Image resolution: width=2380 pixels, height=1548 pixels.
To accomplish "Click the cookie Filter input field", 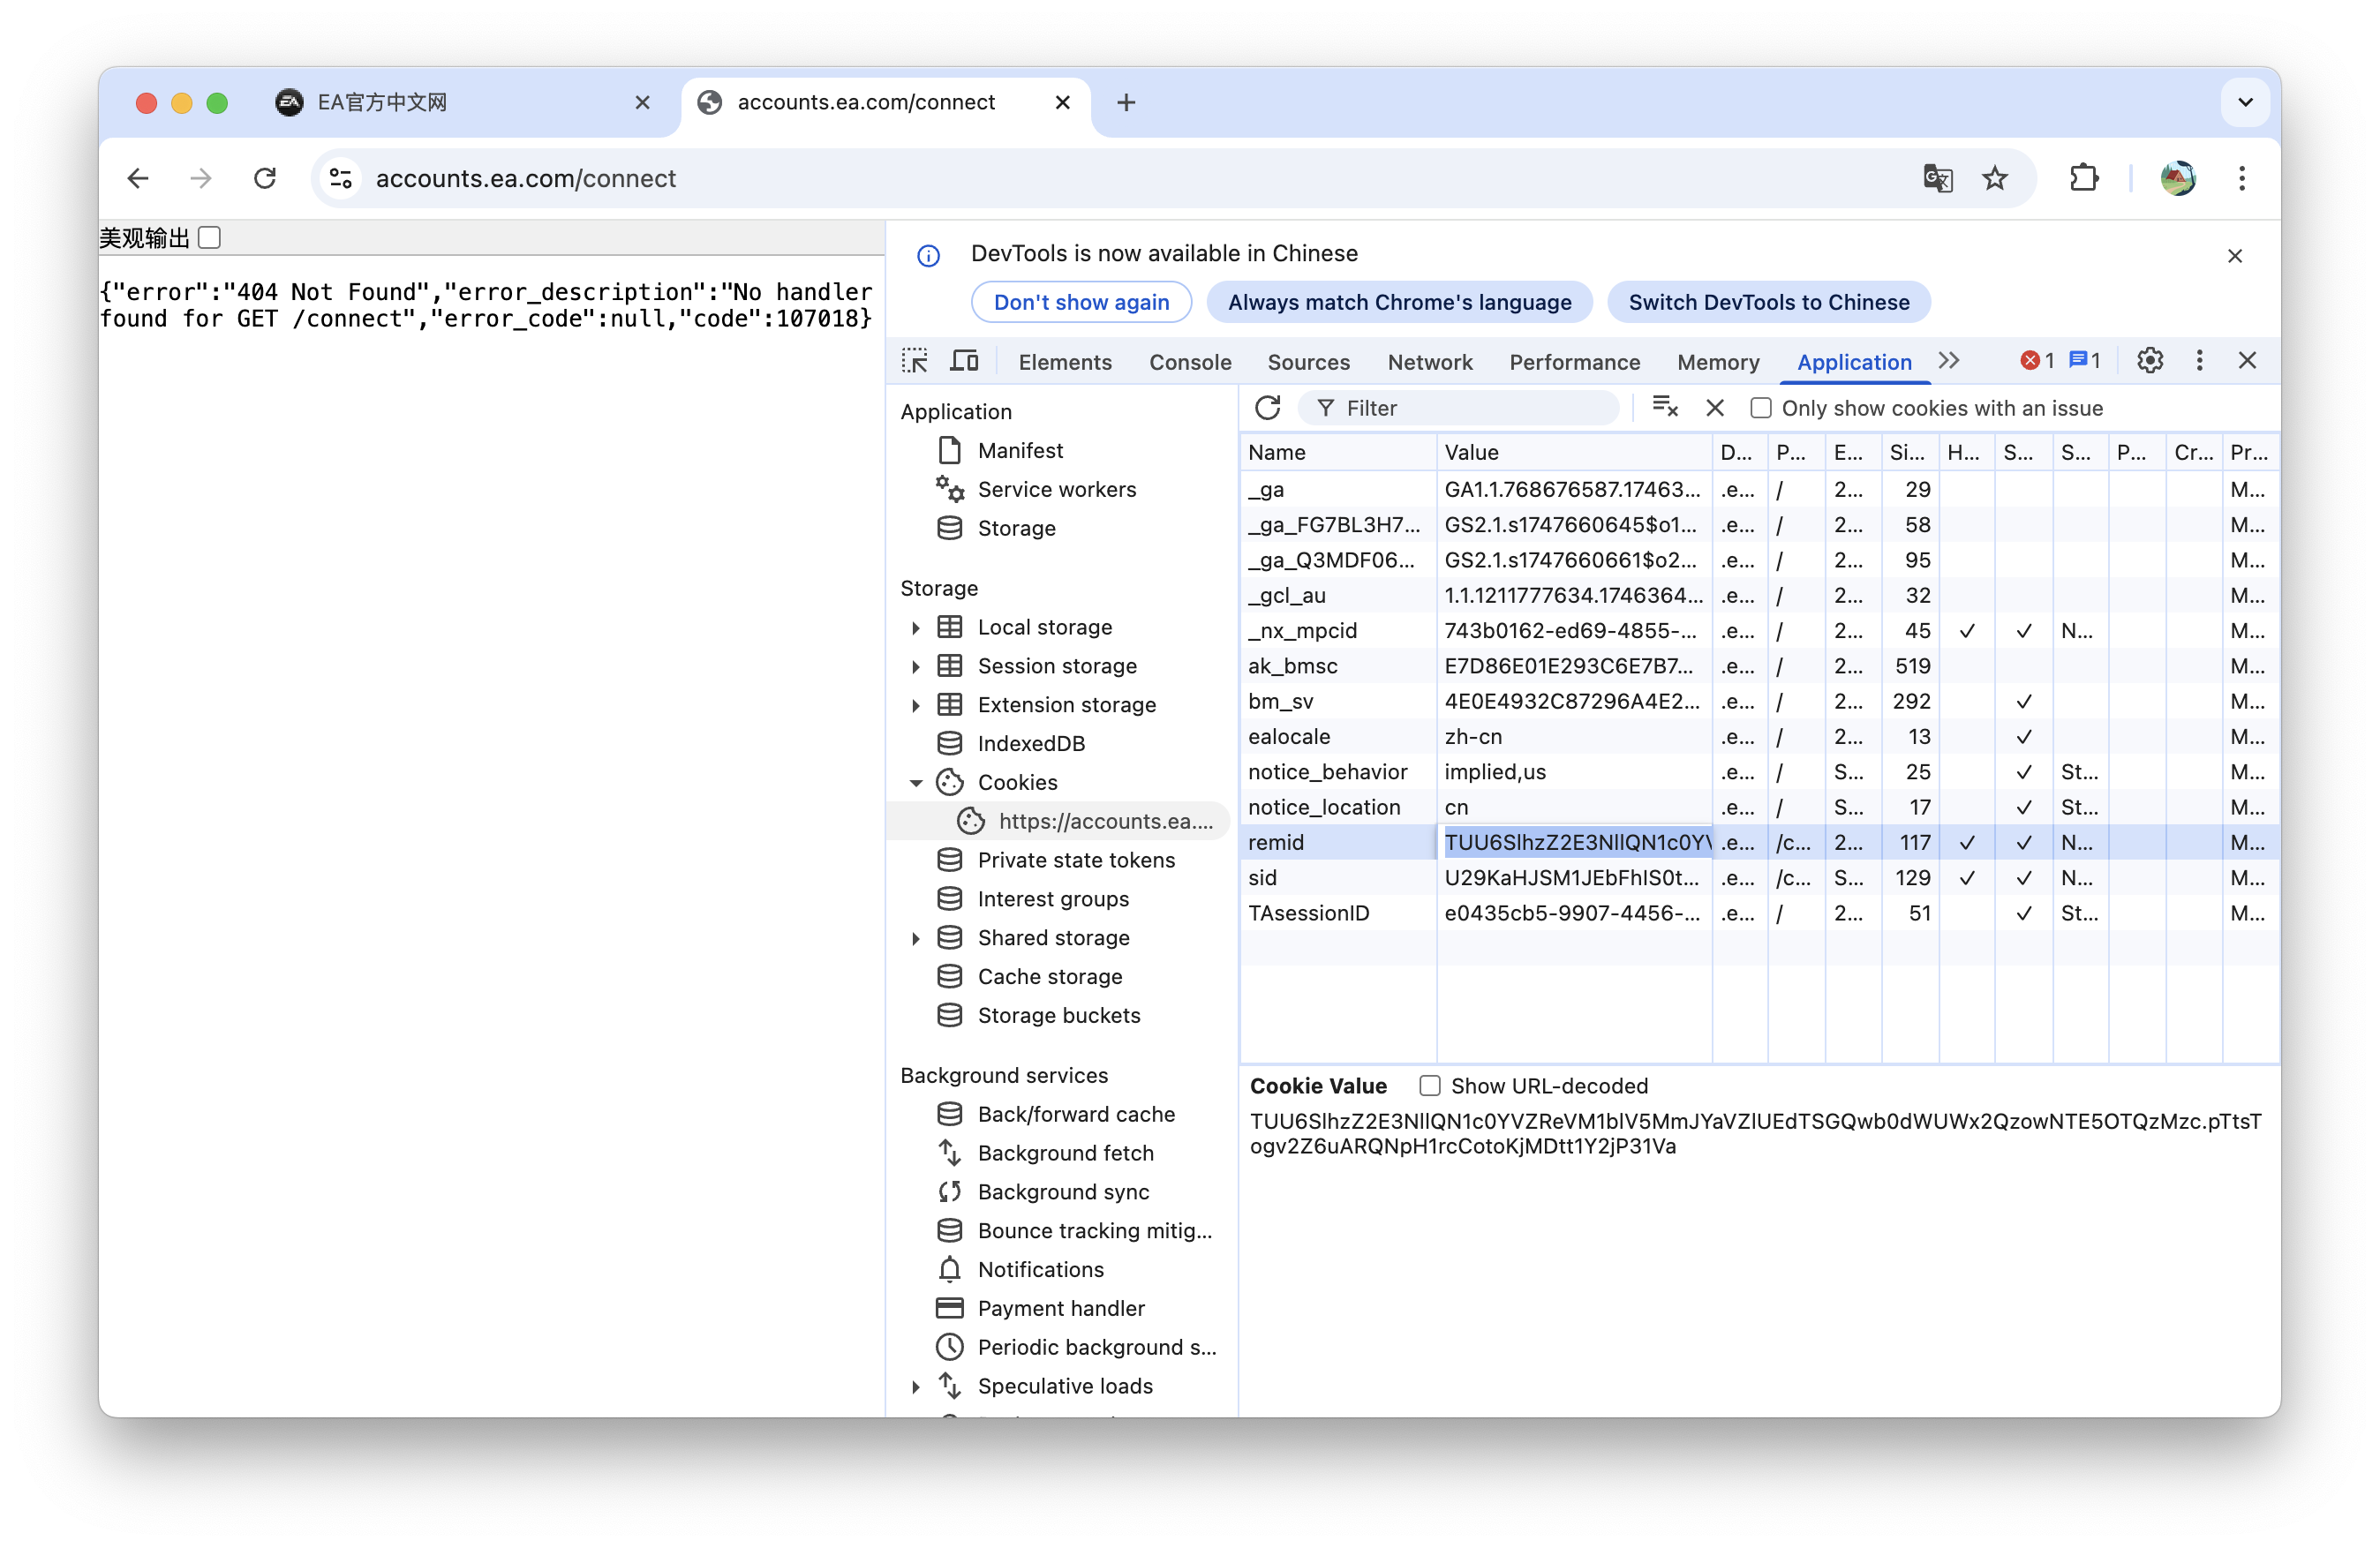I will click(1460, 408).
